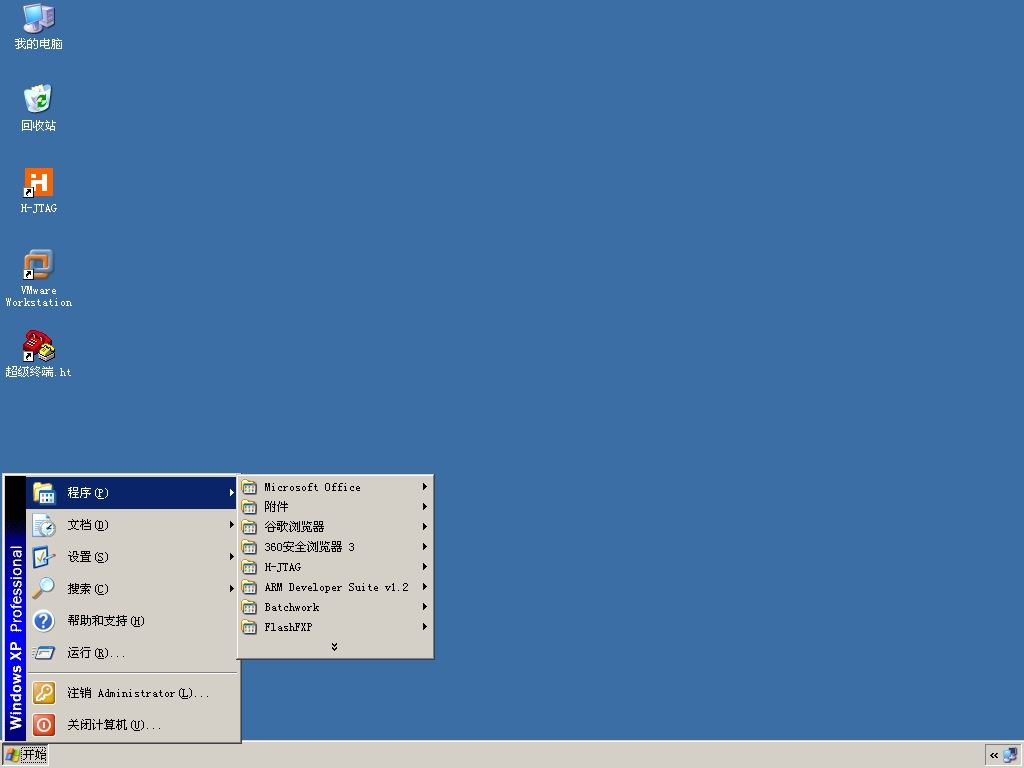
Task: Click the FlashFXP folder icon
Action: coord(249,628)
